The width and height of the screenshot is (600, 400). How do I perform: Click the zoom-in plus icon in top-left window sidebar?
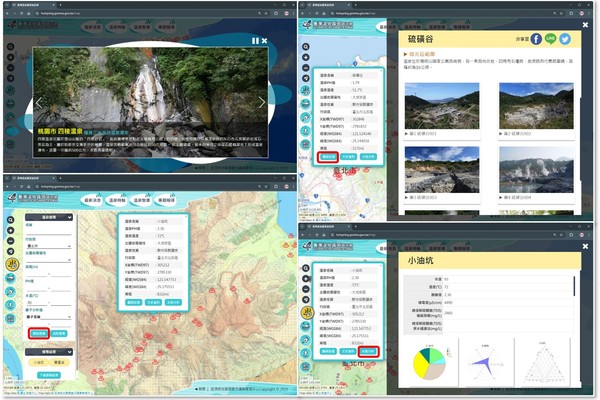tap(10, 57)
